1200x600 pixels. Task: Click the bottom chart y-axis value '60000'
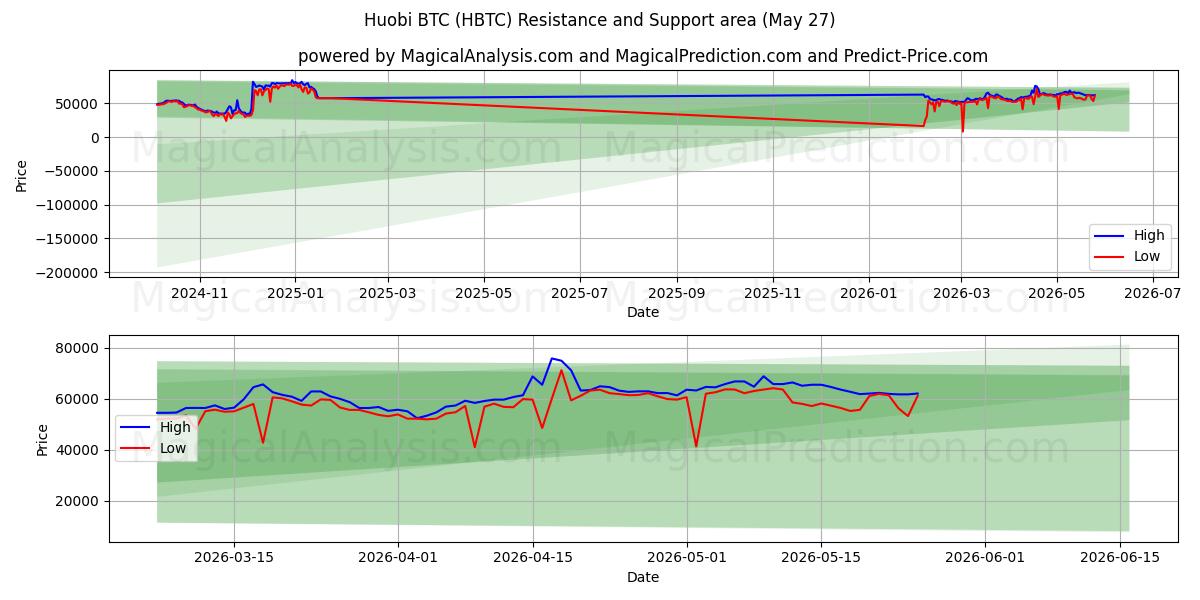pos(79,399)
